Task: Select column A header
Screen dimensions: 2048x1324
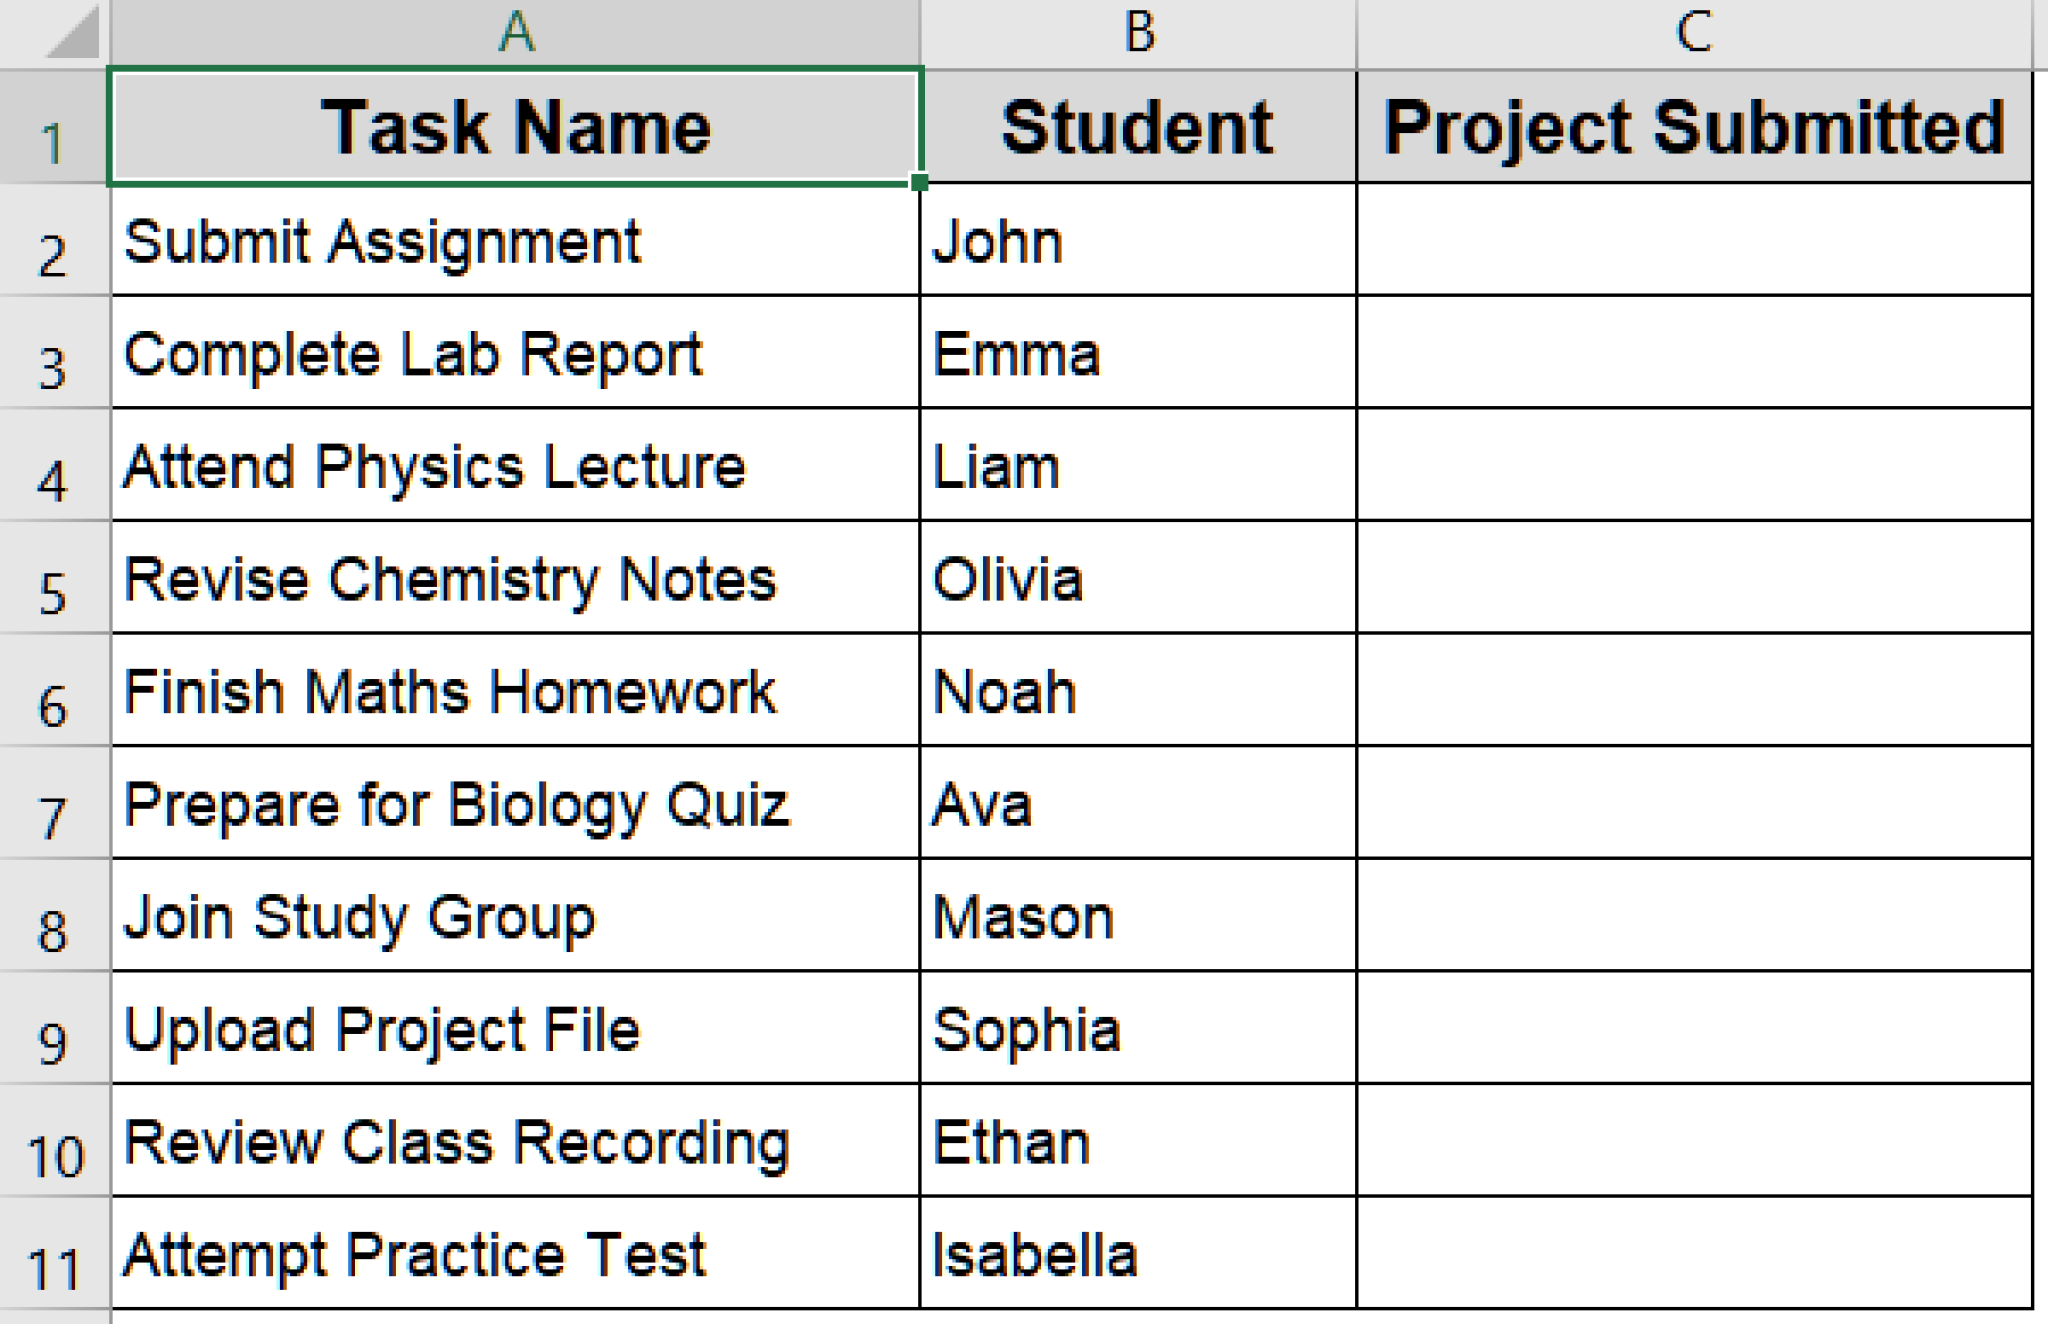Action: pyautogui.click(x=515, y=32)
